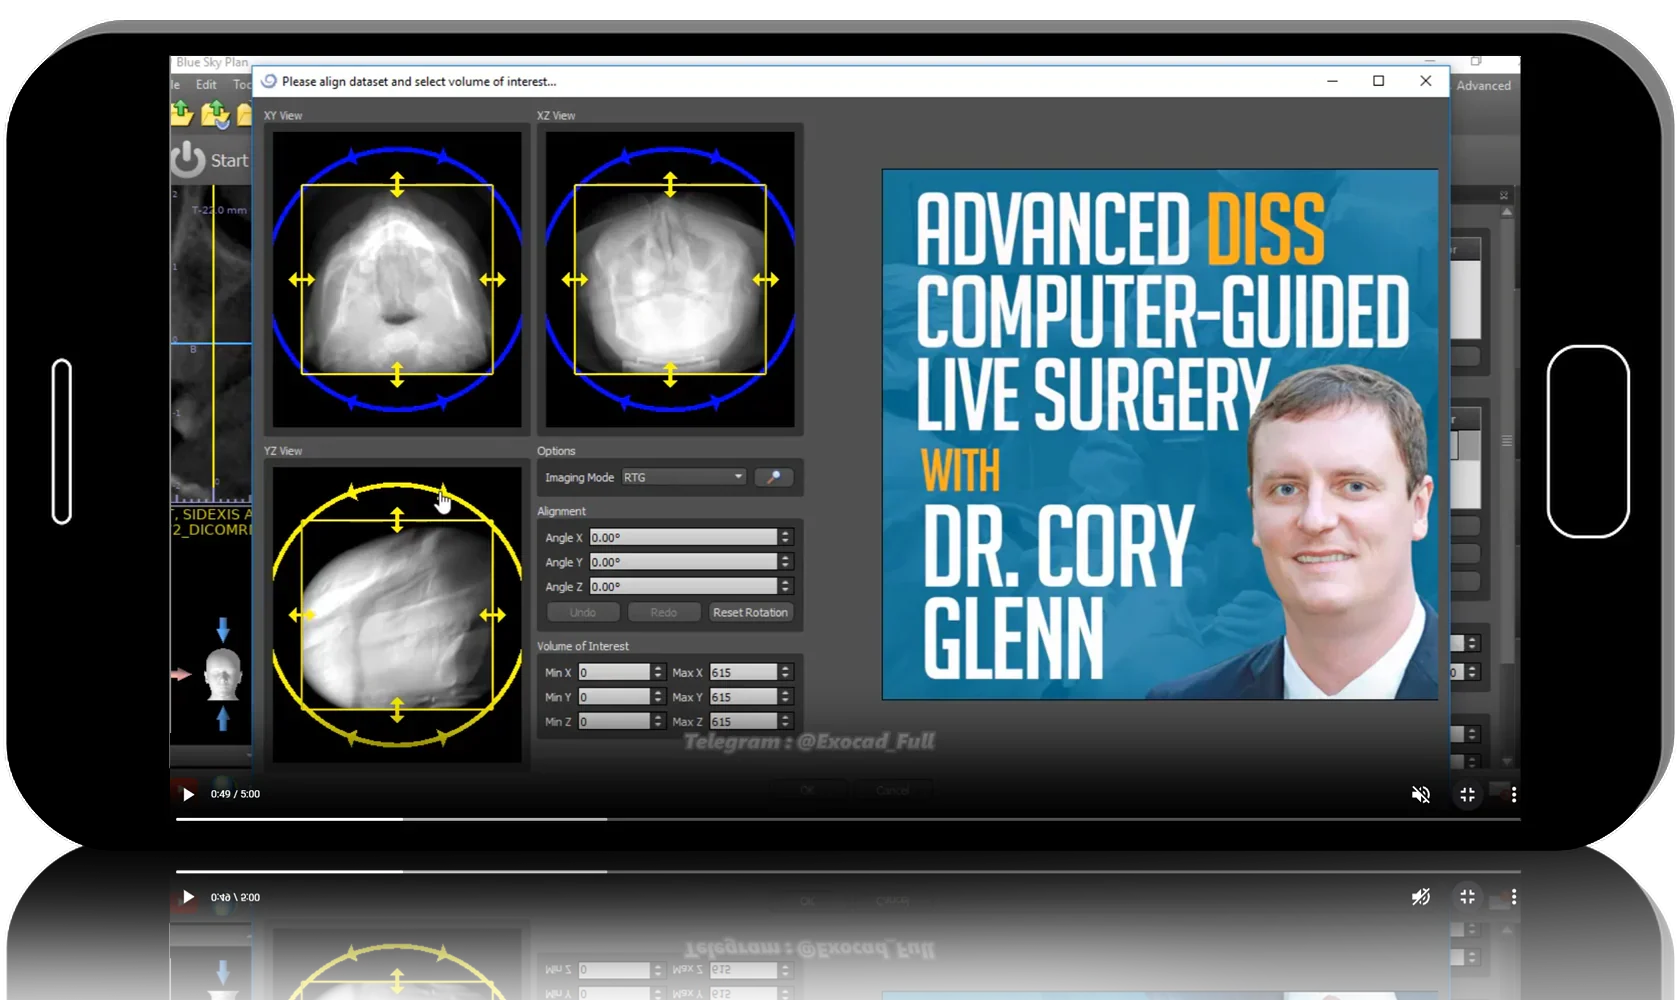Image resolution: width=1680 pixels, height=1000 pixels.
Task: Click the top yellow handle in YZ View
Action: click(397, 519)
